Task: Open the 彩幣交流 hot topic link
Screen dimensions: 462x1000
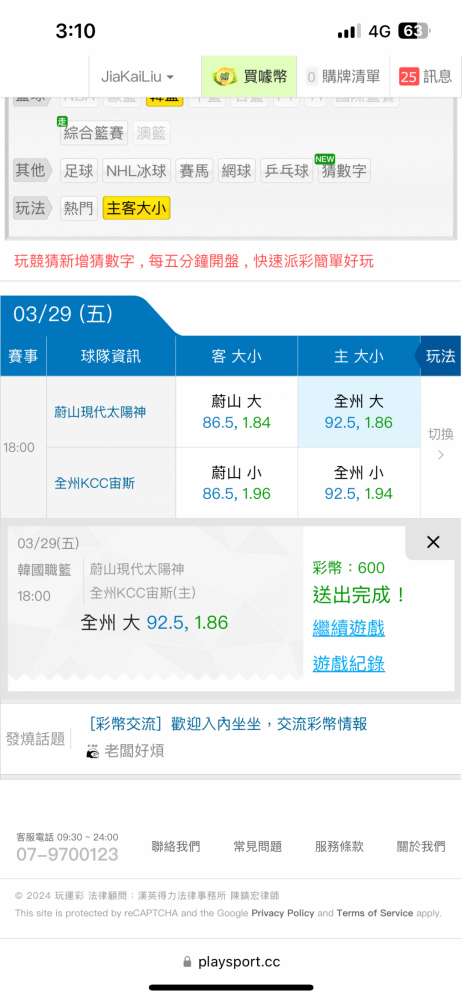Action: click(228, 724)
